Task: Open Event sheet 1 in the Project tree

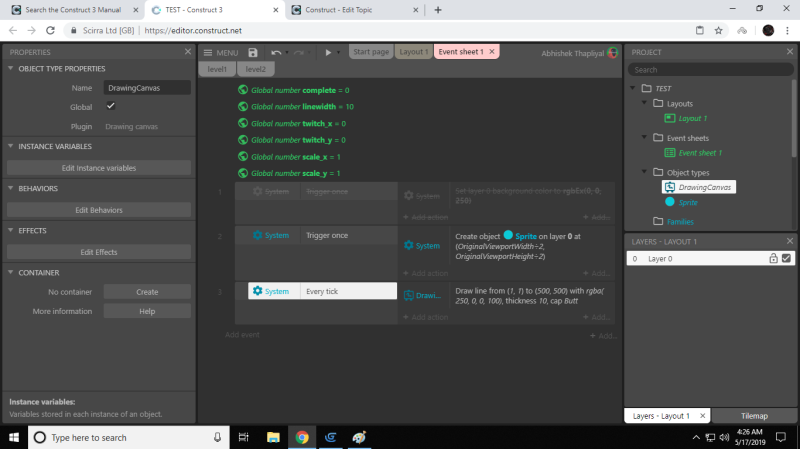Action: [x=693, y=153]
